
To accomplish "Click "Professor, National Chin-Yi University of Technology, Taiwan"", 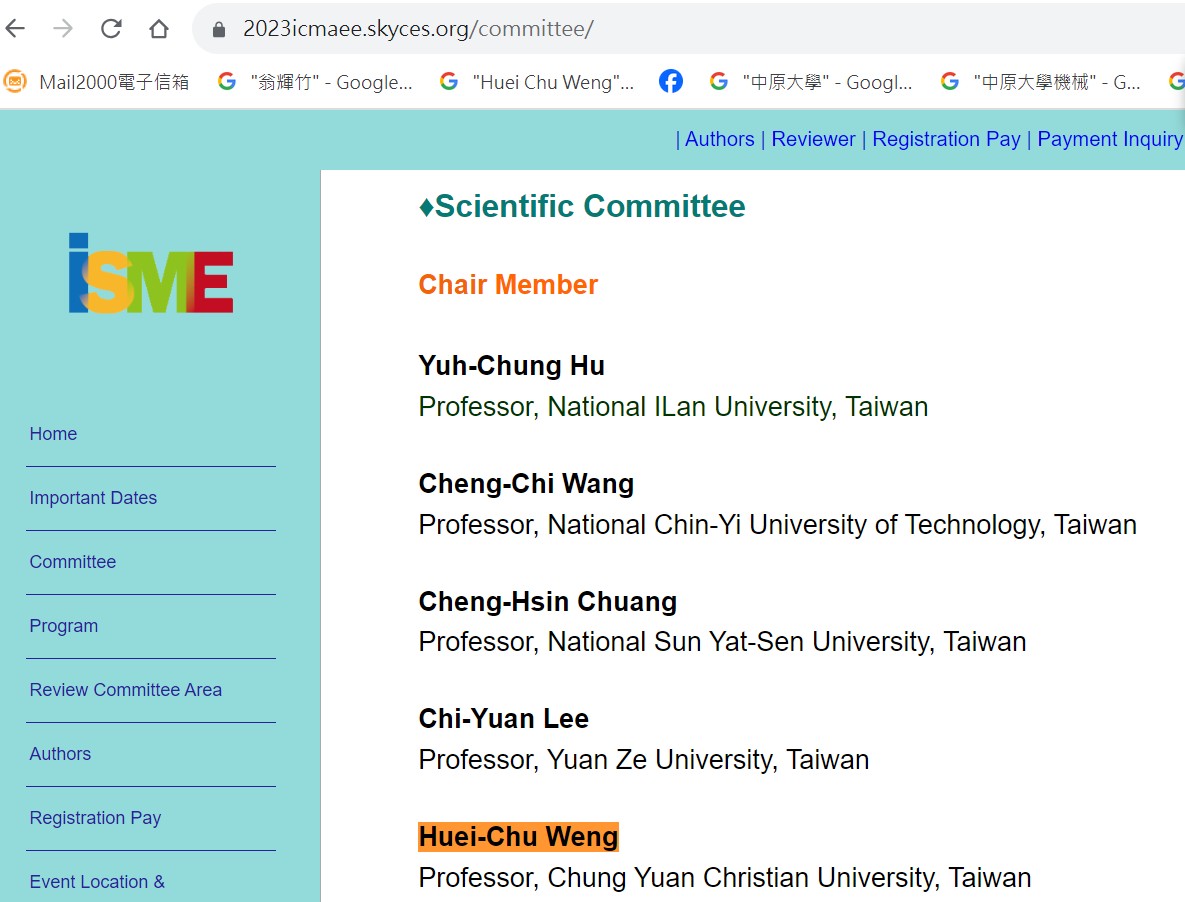I will point(778,525).
